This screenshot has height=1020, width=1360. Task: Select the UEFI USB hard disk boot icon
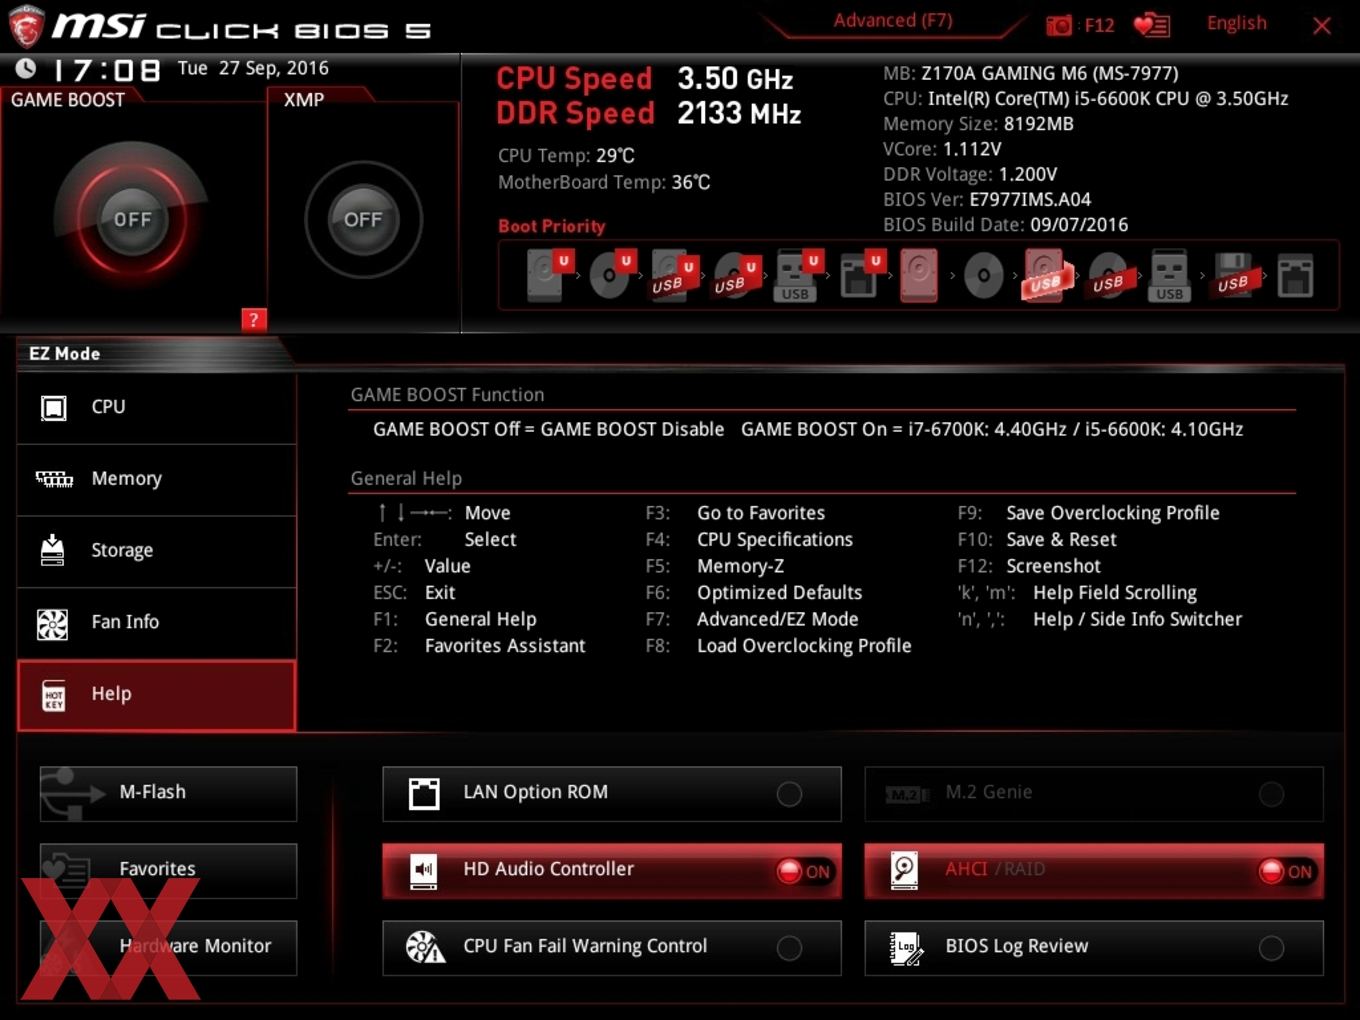tap(673, 275)
